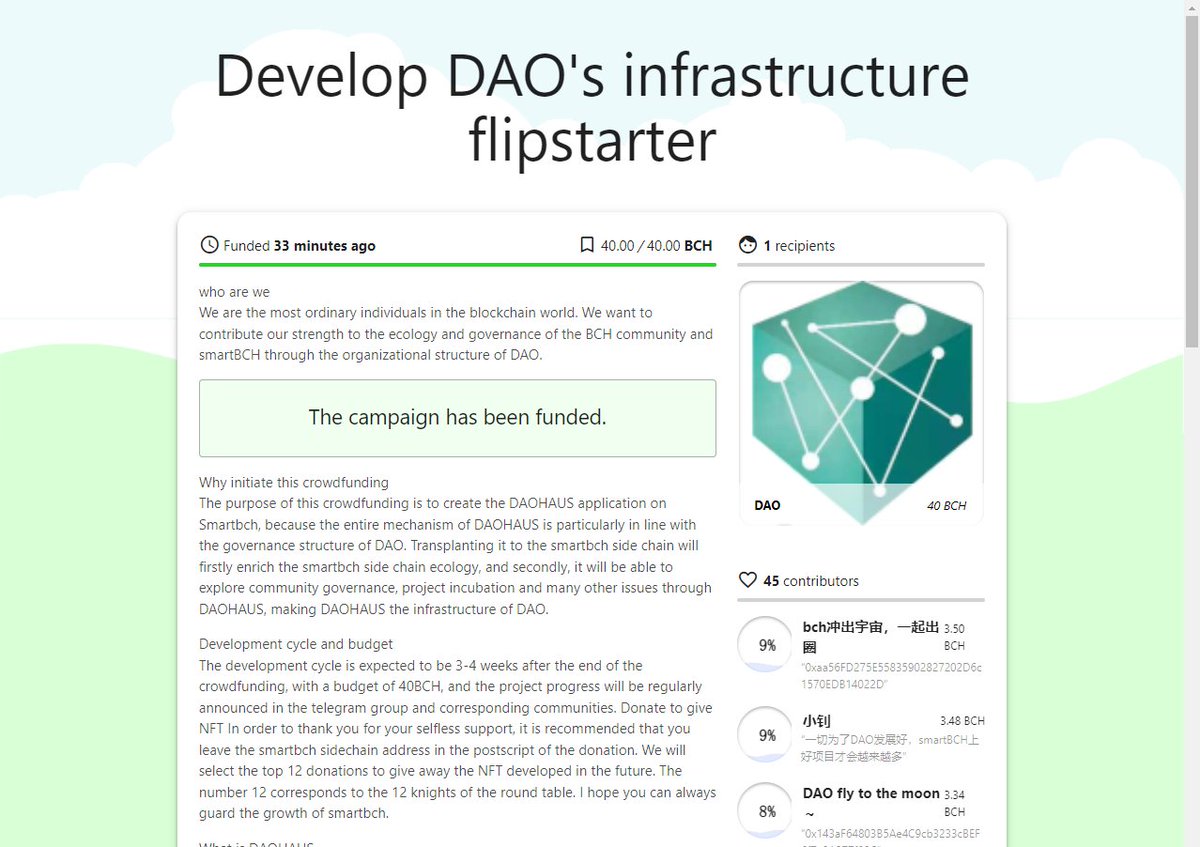The width and height of the screenshot is (1200, 847).
Task: Select the page title Develop DAO's infrastructure flipstarter
Action: (x=592, y=108)
